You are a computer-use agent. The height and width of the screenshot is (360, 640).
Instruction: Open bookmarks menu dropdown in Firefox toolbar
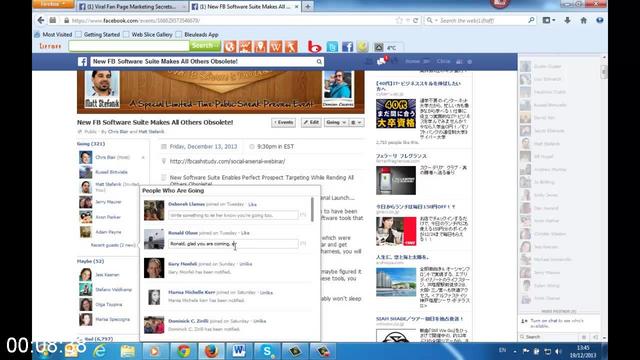tap(549, 20)
